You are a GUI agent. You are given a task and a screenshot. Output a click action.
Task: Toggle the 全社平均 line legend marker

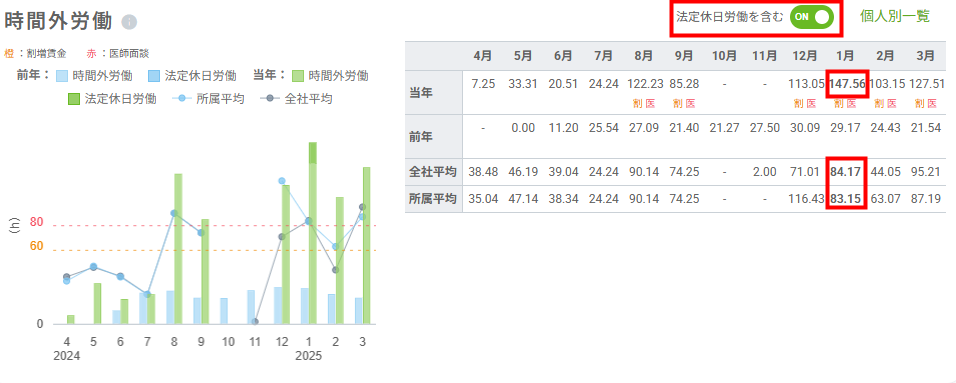[x=269, y=99]
